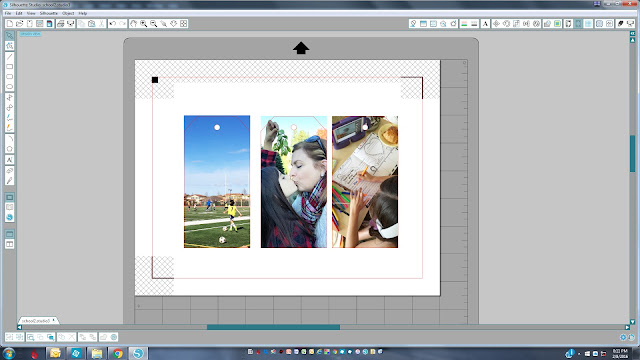Close the school2.studio3 document tab

(x=53, y=320)
